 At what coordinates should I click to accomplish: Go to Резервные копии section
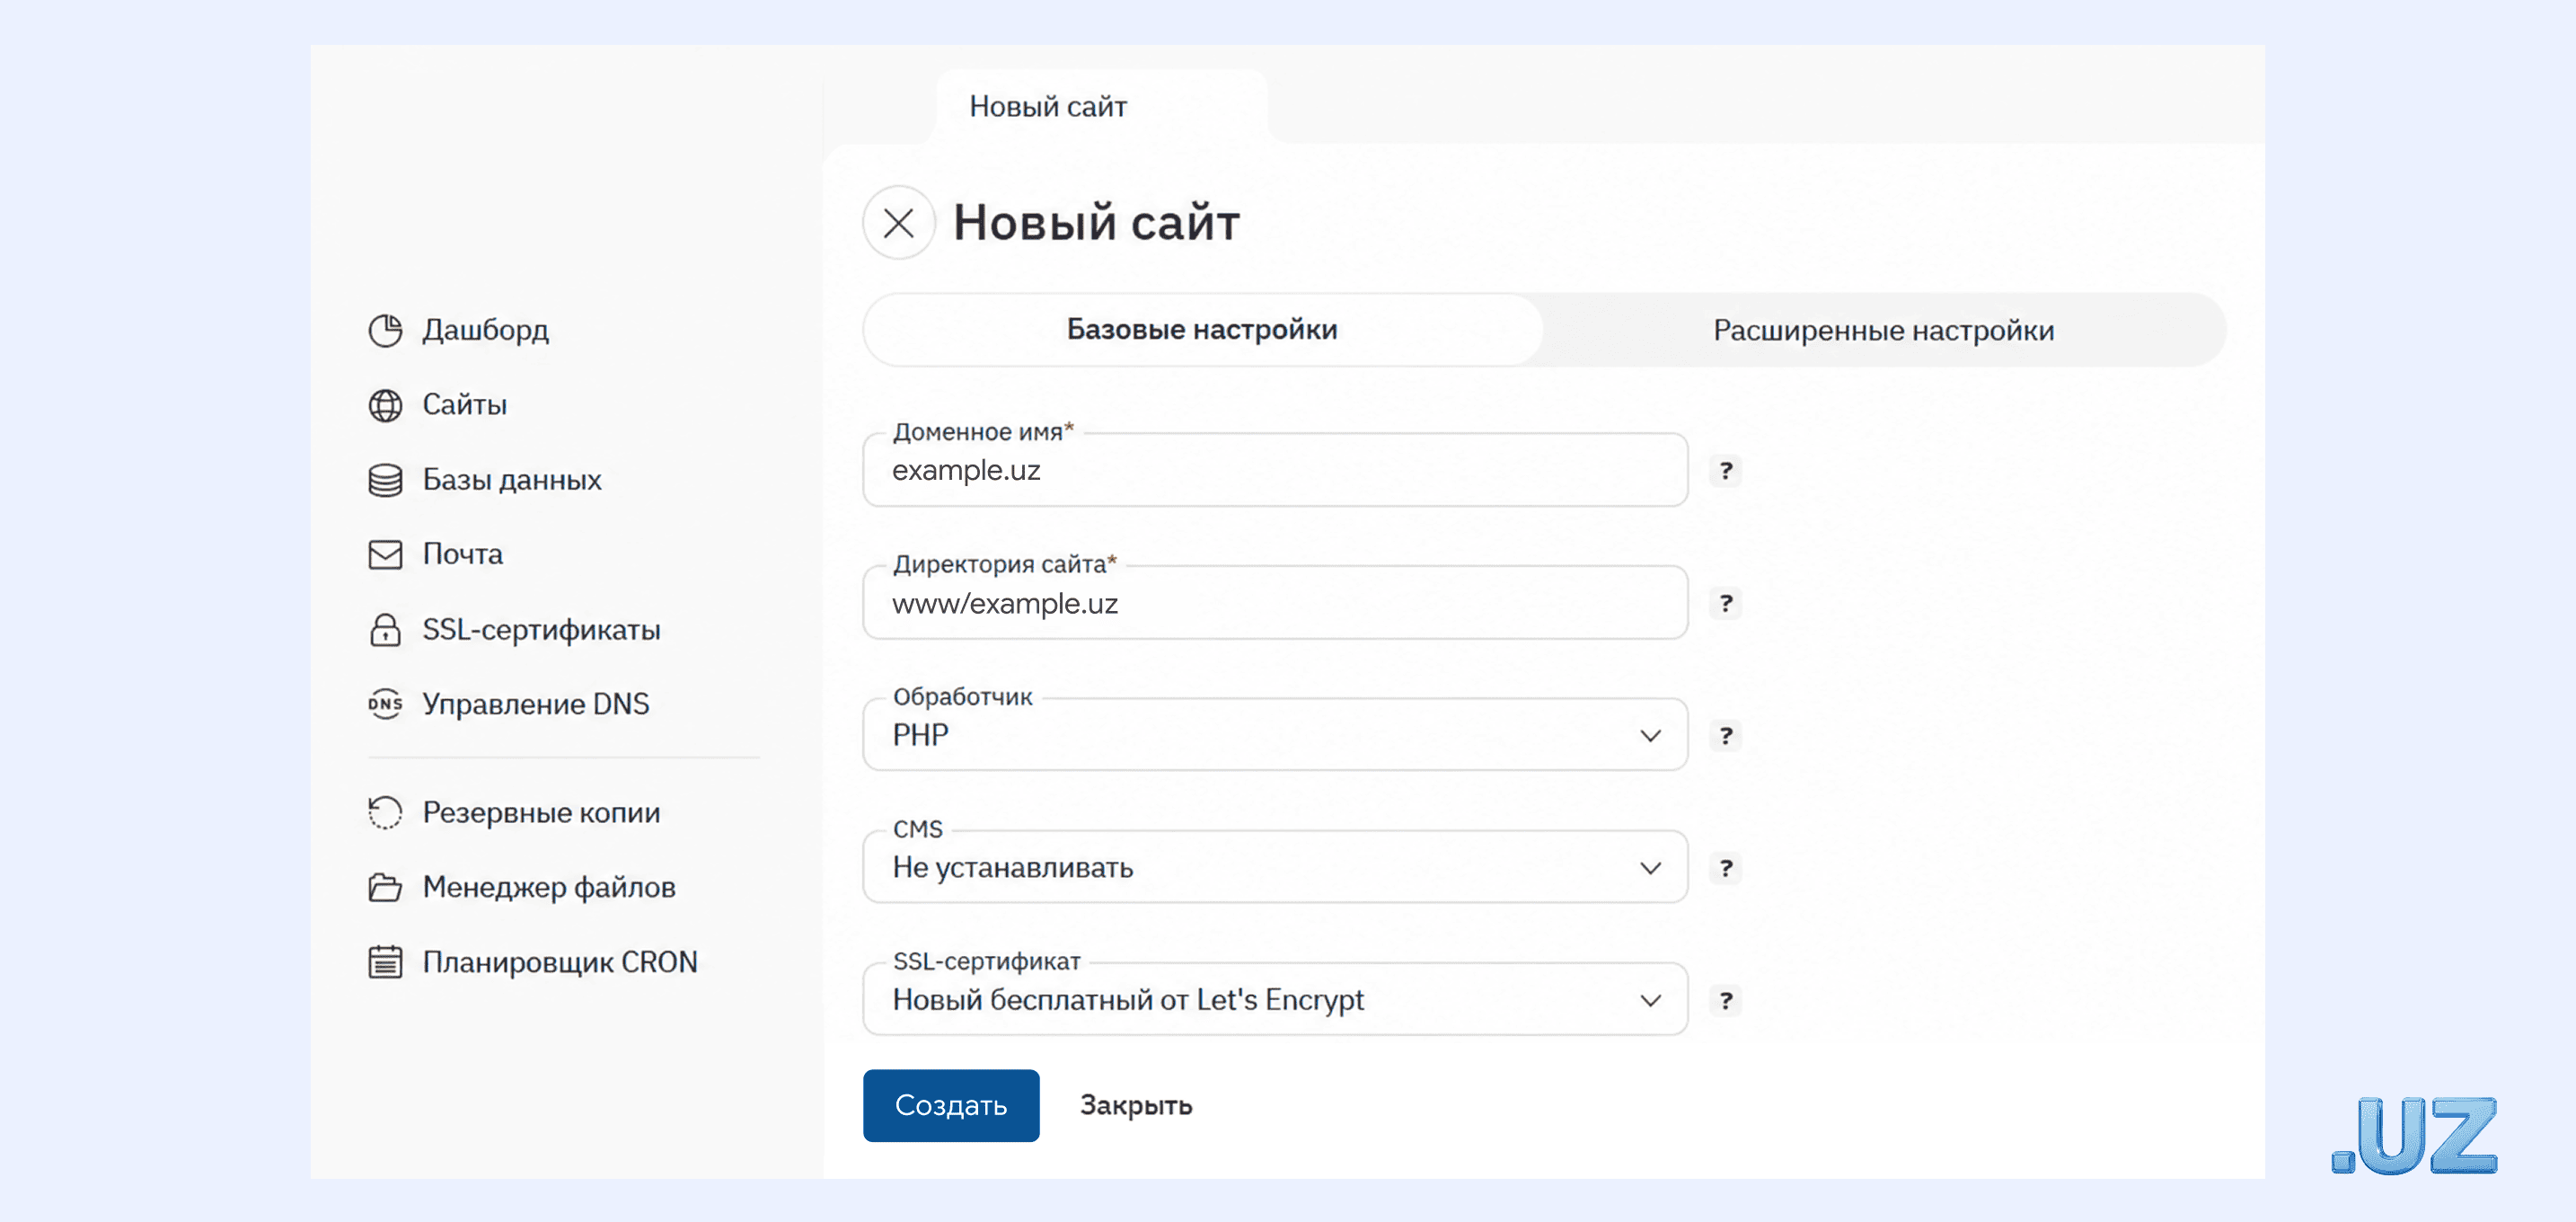(x=541, y=812)
